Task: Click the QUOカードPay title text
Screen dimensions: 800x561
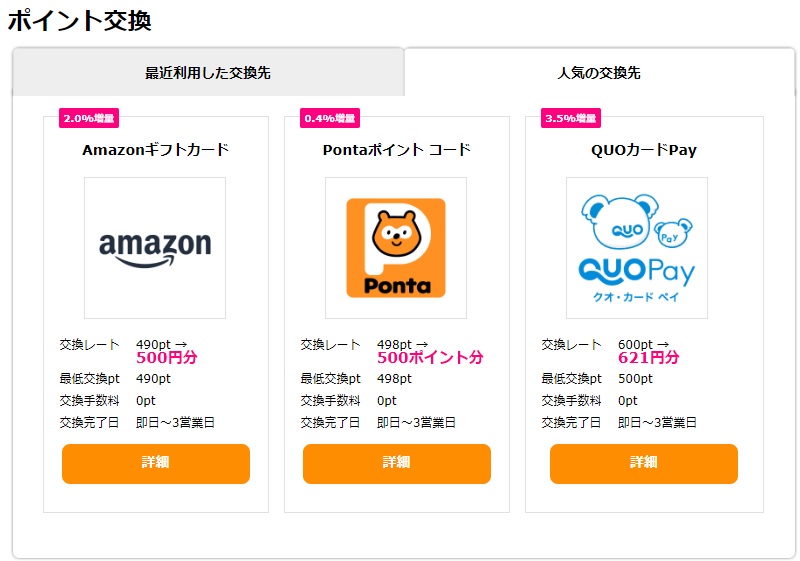Action: pos(644,150)
